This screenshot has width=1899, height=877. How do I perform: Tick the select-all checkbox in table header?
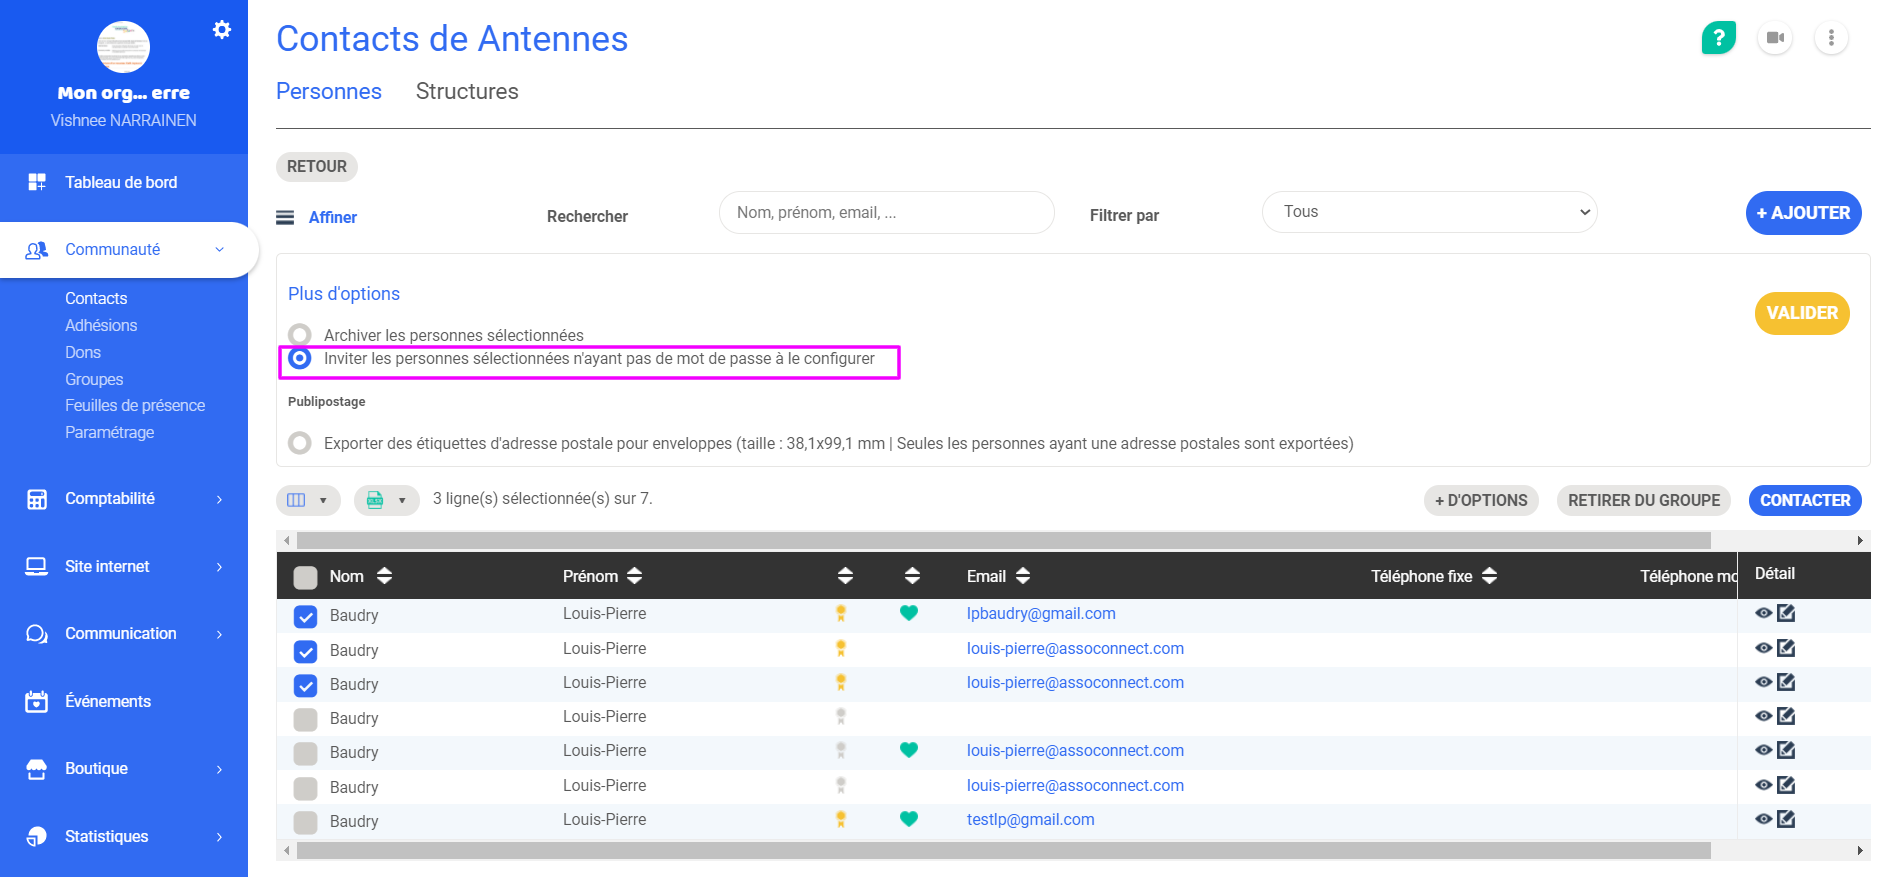pos(306,577)
